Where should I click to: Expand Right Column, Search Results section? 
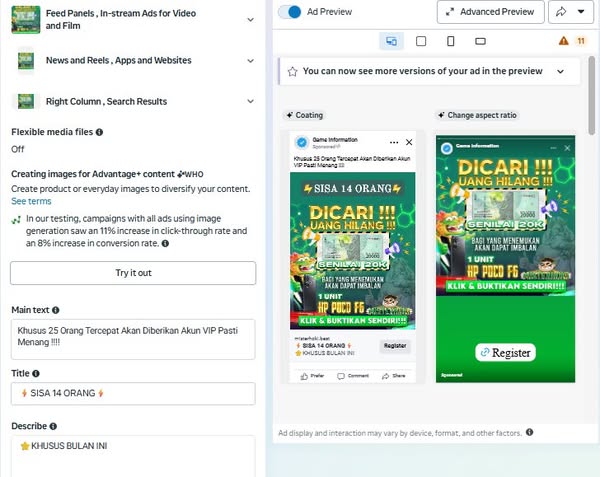(250, 101)
